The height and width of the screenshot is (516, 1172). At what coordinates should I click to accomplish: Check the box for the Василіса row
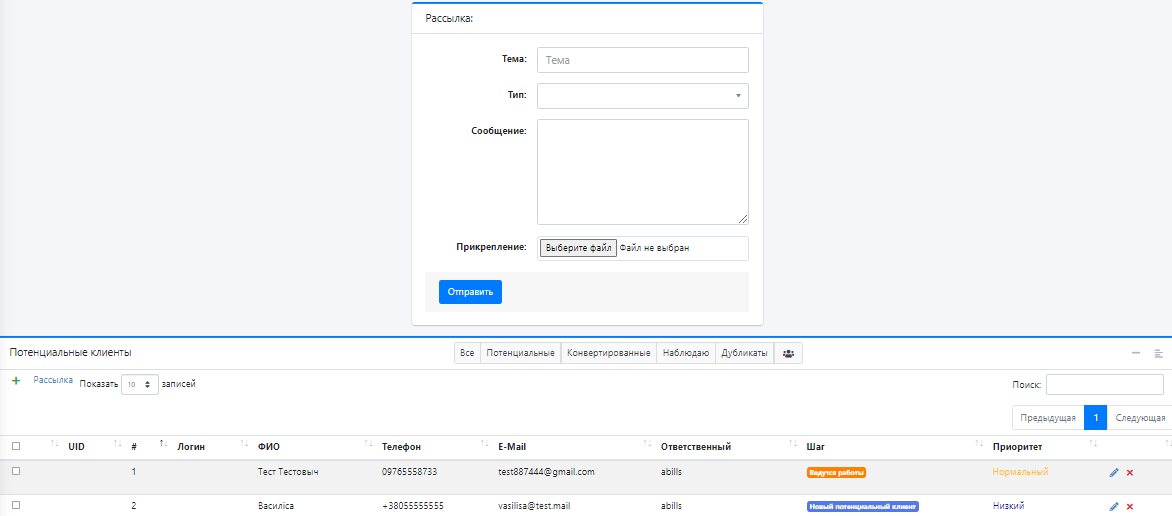coord(16,505)
